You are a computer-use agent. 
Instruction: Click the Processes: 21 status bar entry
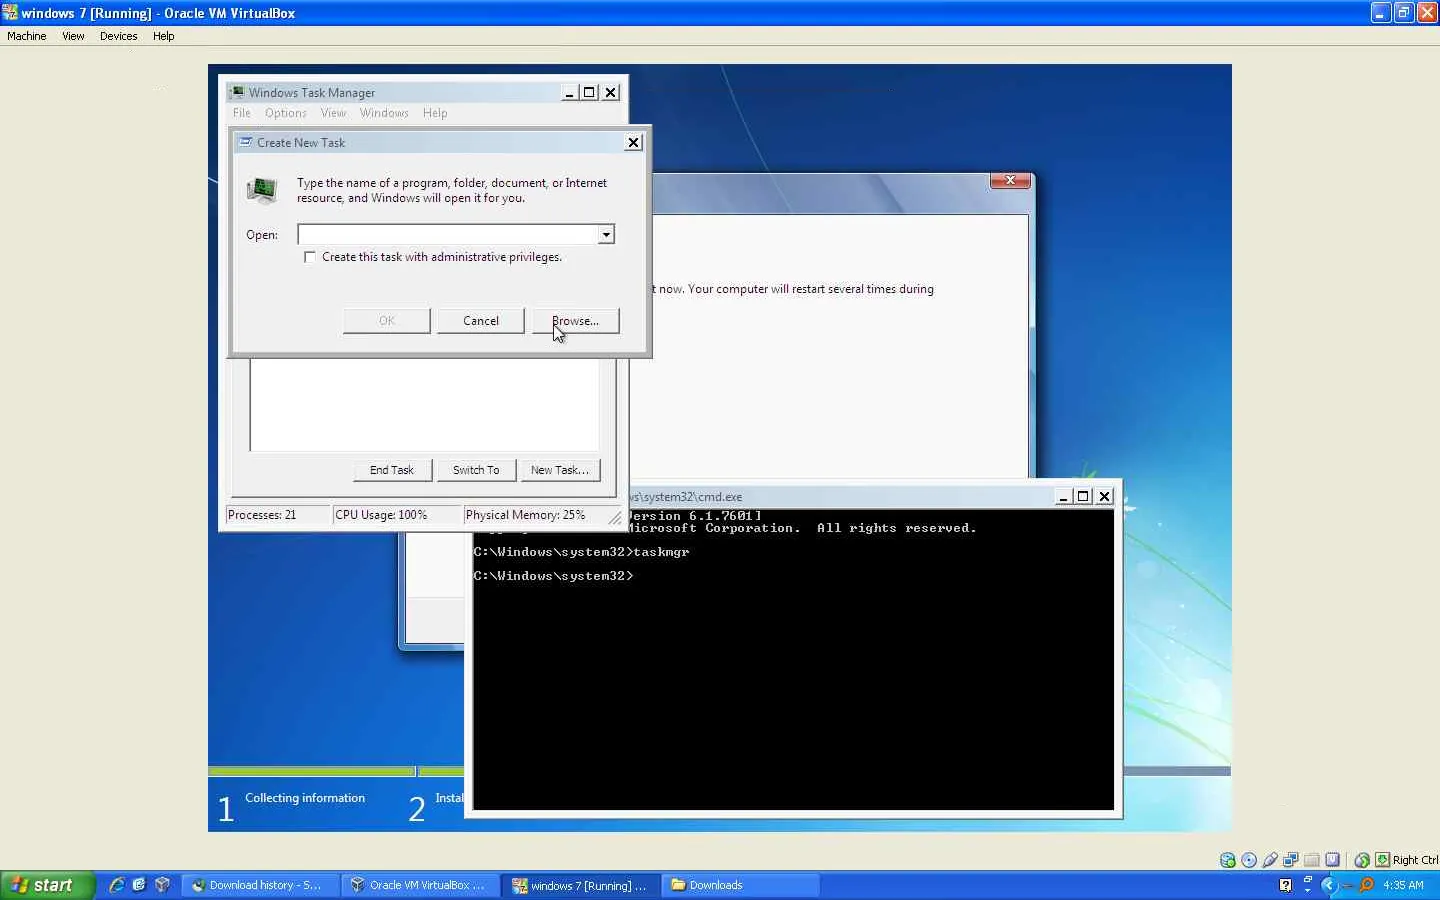[278, 515]
